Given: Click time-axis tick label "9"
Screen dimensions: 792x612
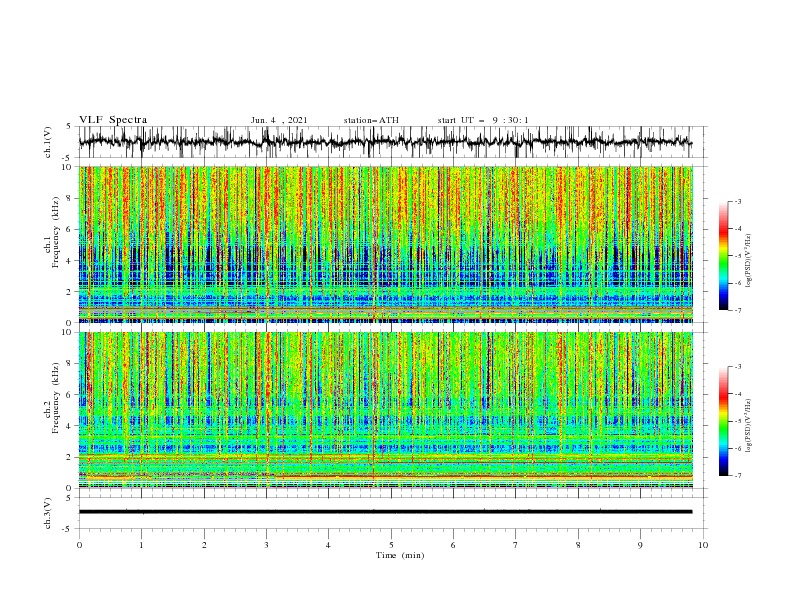Looking at the screenshot, I should 640,545.
